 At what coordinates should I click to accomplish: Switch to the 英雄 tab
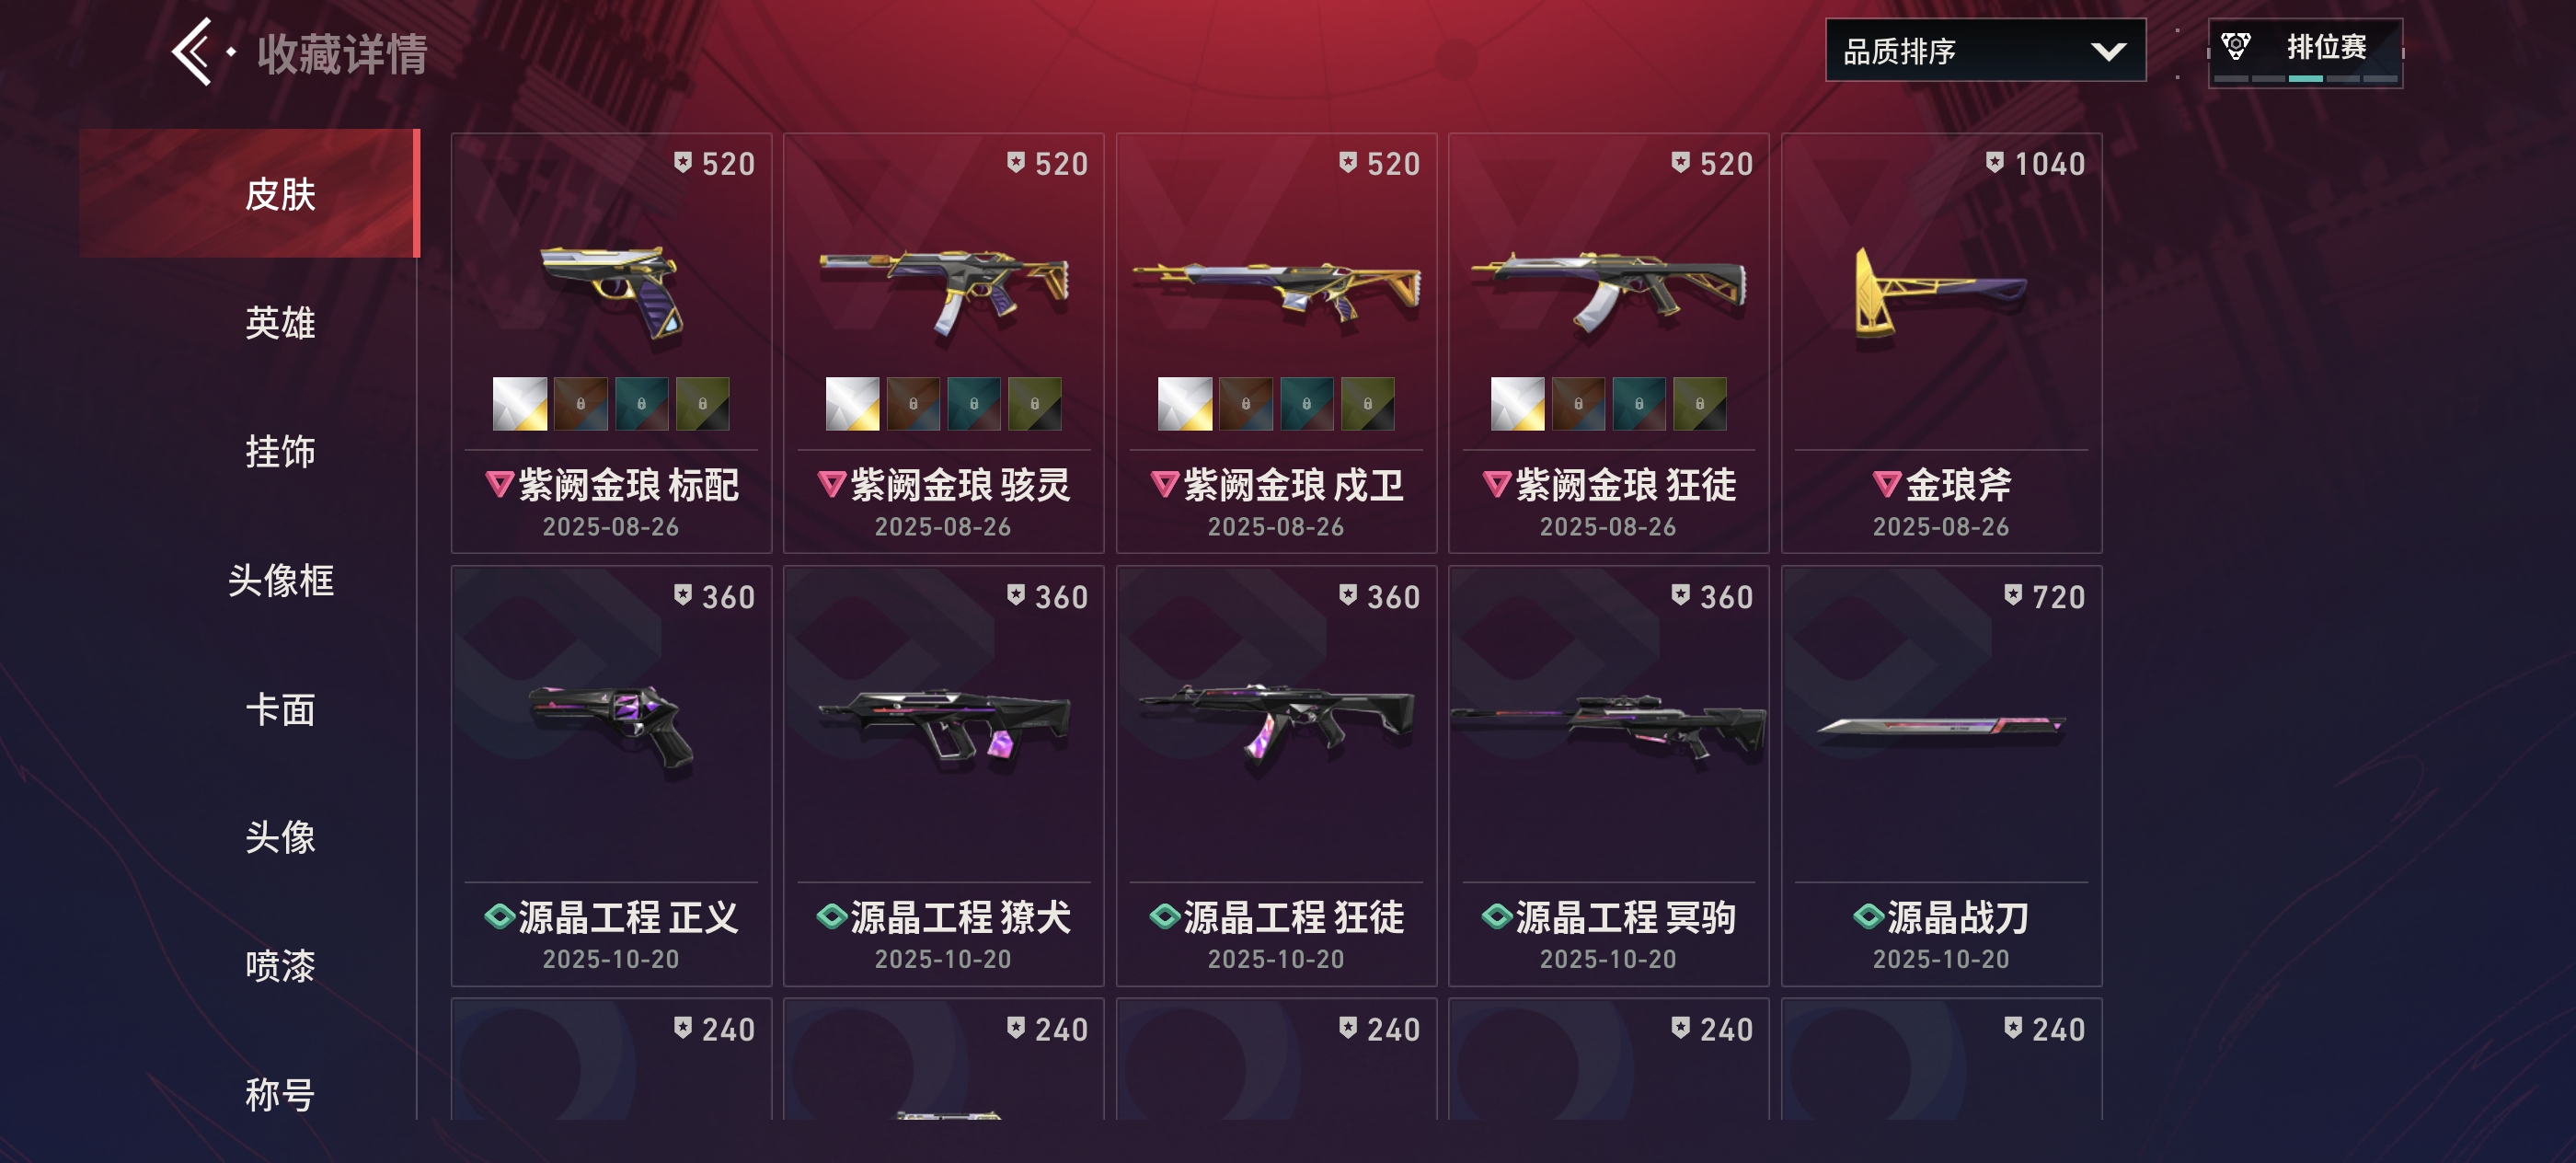pos(280,322)
